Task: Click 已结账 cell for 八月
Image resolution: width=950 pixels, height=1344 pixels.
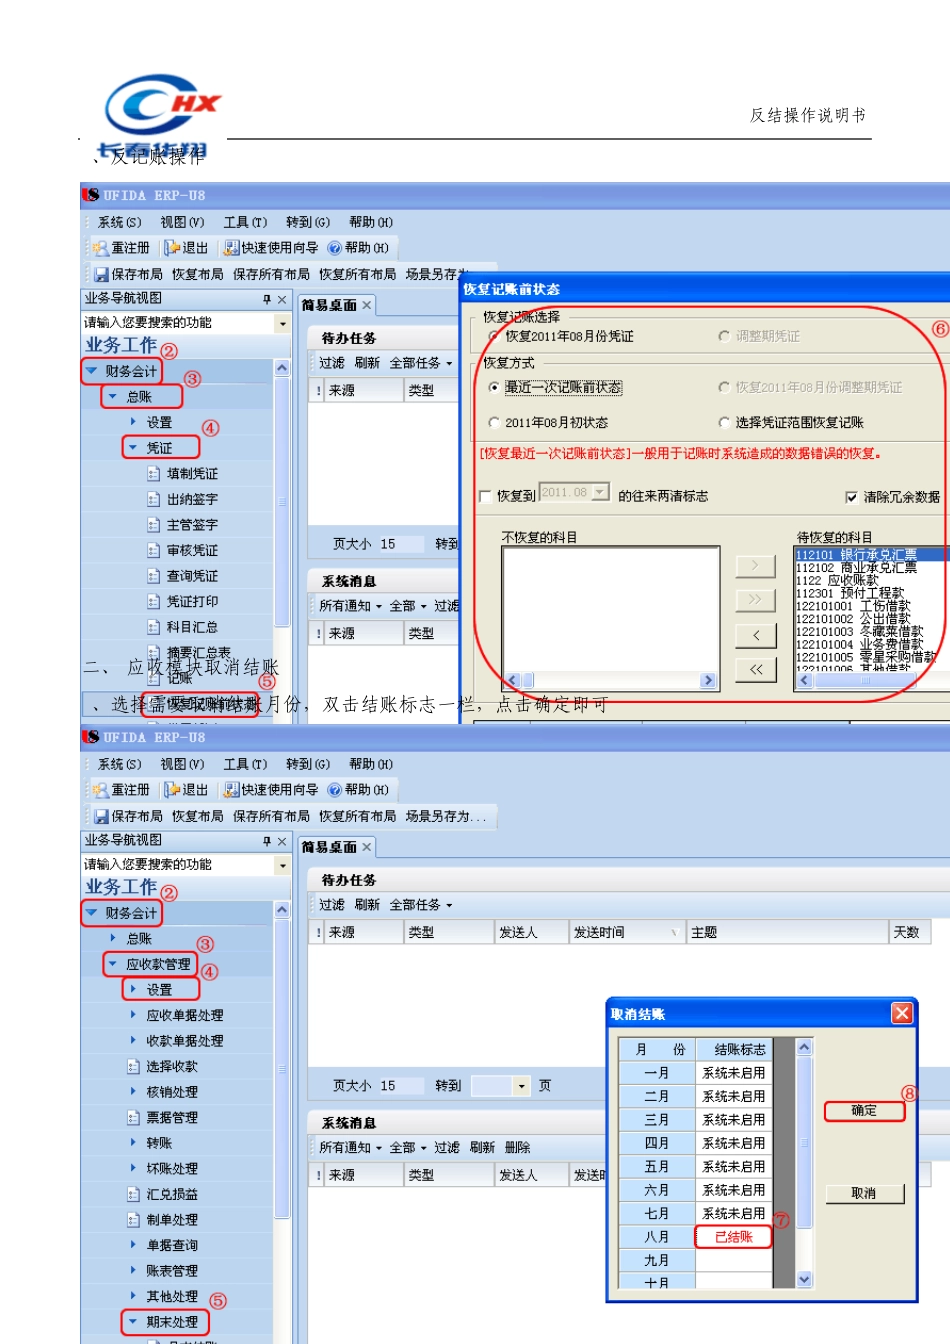Action: click(734, 1237)
